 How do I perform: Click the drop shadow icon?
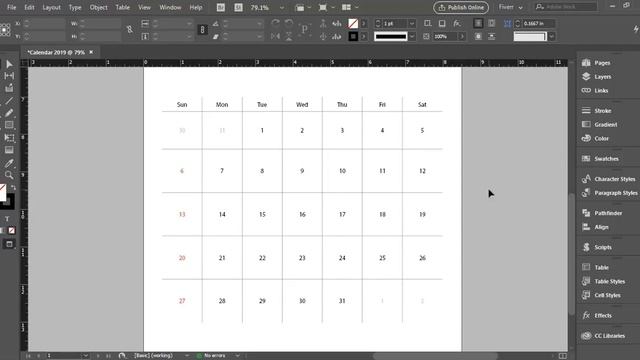pos(442,23)
